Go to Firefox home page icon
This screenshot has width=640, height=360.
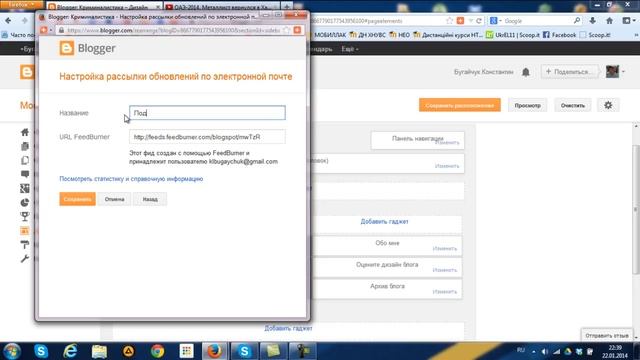tap(609, 20)
